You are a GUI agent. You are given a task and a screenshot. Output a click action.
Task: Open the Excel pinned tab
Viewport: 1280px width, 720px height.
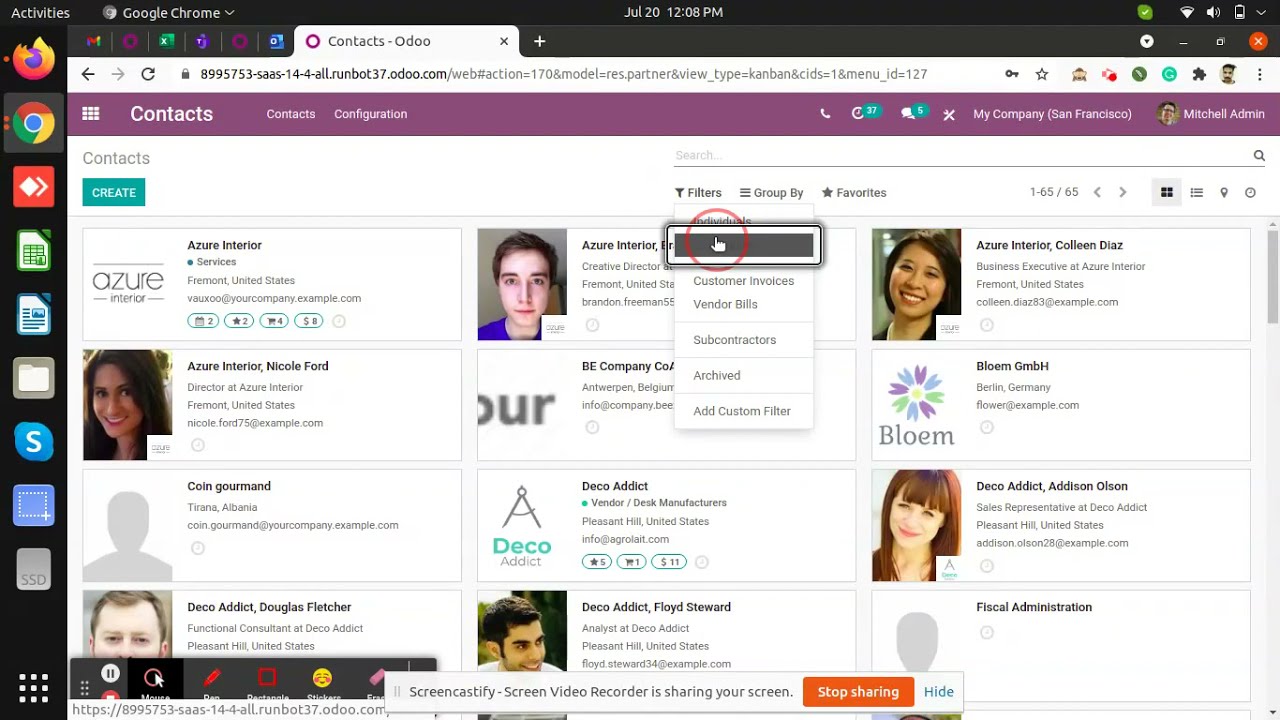166,41
